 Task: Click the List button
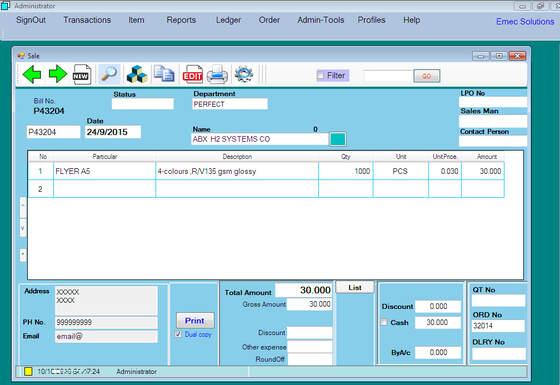pos(355,288)
